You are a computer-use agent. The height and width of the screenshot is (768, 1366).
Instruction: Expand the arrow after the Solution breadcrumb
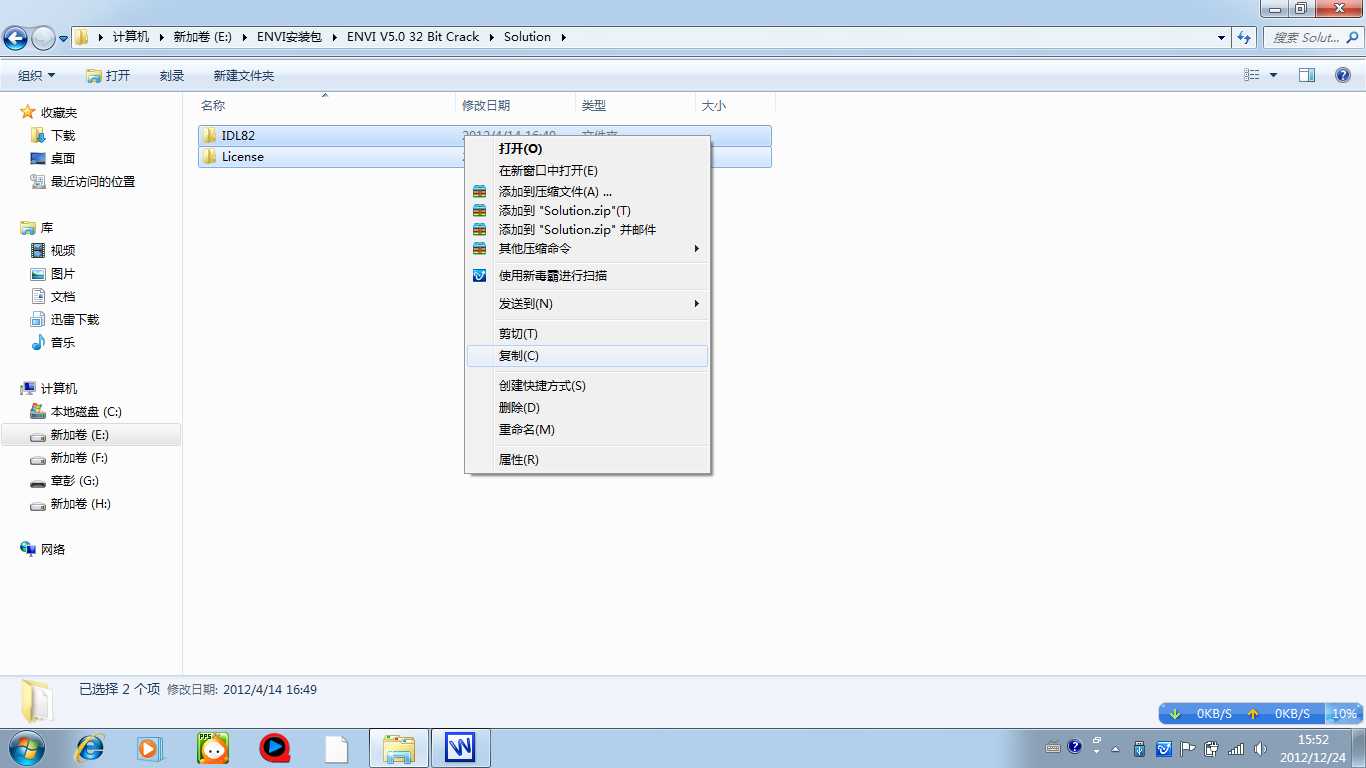point(563,37)
